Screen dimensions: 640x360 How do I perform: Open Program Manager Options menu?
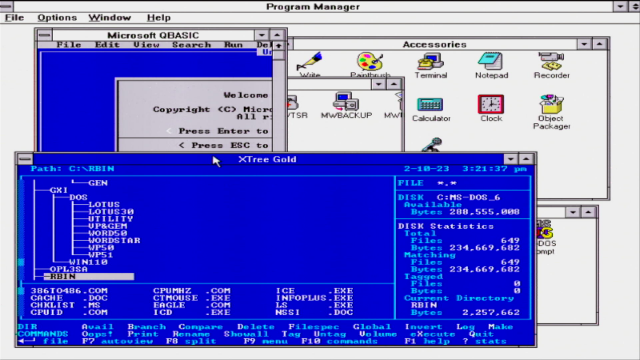[x=57, y=18]
